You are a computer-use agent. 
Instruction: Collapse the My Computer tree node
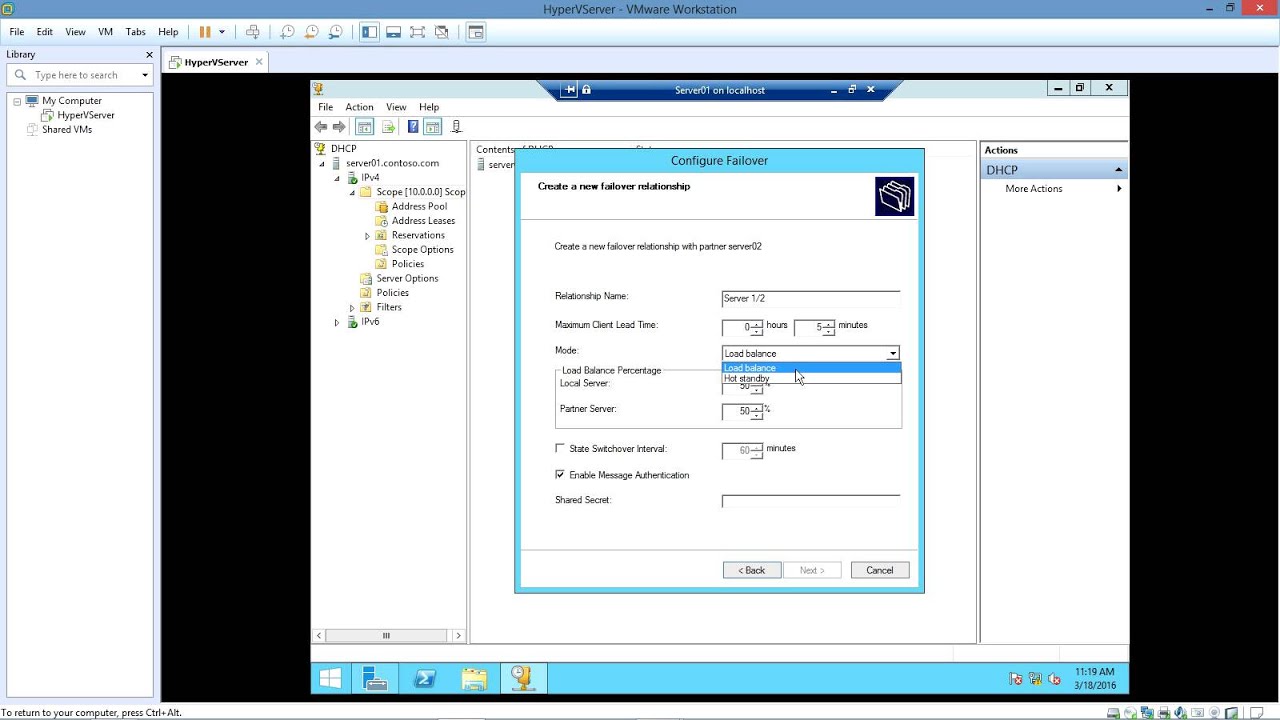click(x=17, y=101)
